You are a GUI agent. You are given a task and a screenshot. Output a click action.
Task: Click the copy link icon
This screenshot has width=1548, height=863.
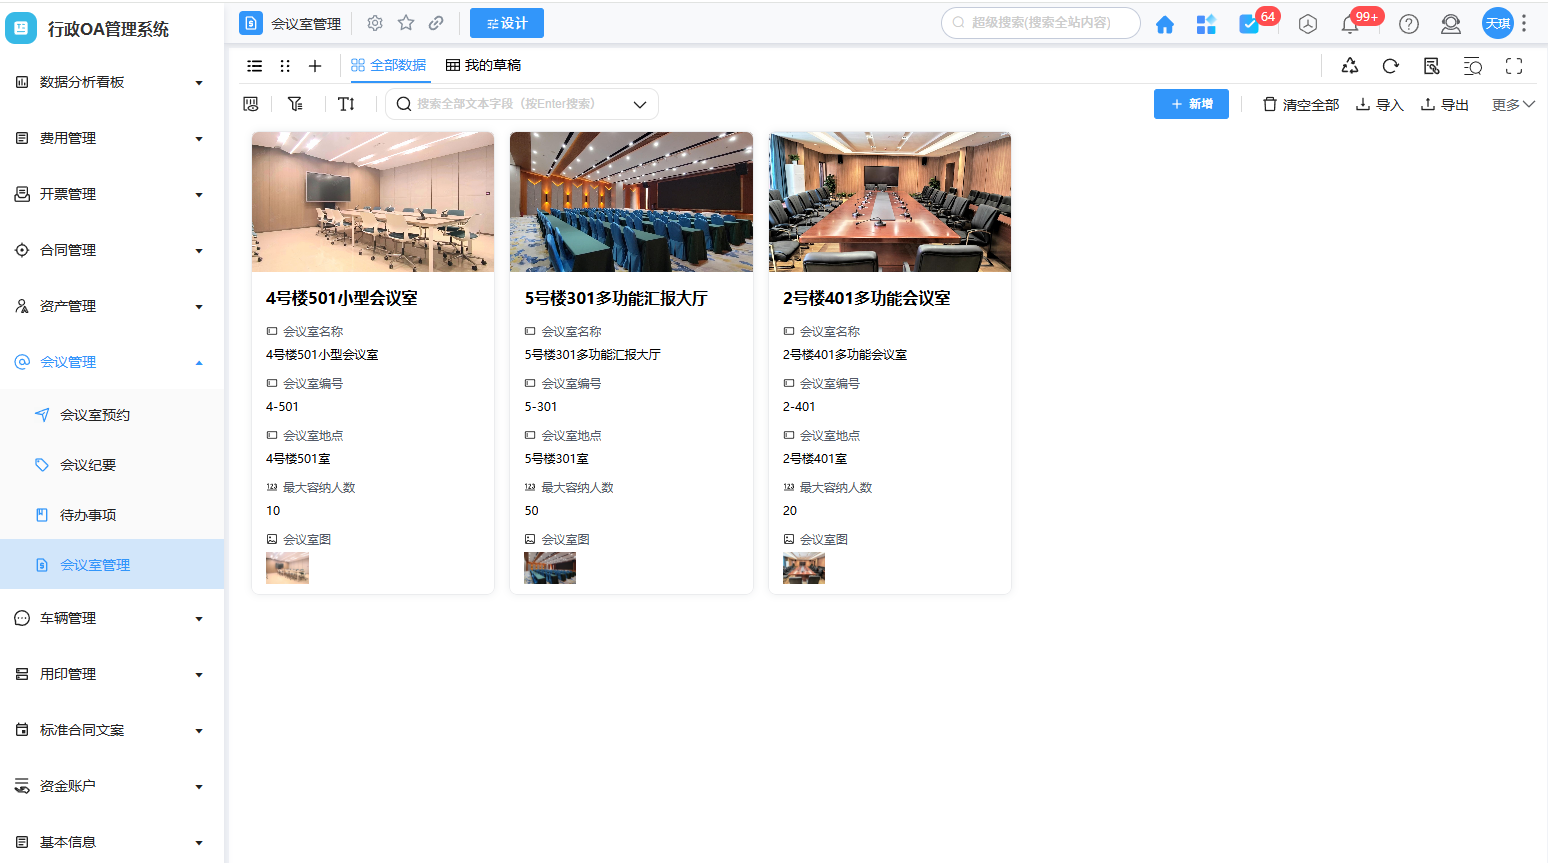tap(436, 23)
